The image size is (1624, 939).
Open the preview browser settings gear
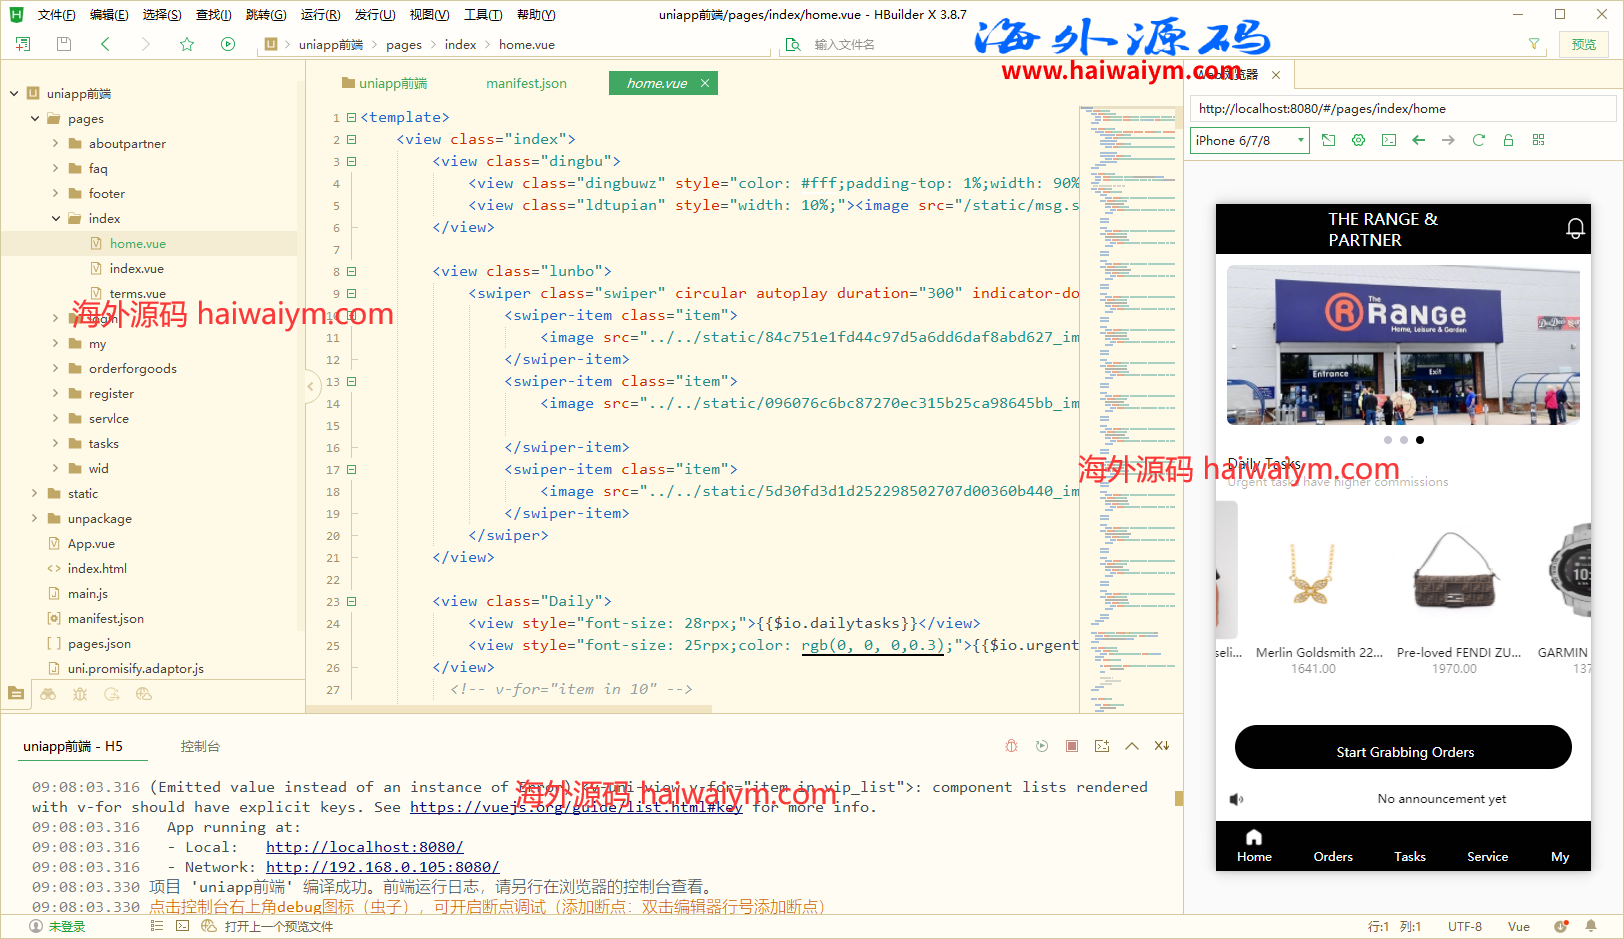pos(1358,140)
